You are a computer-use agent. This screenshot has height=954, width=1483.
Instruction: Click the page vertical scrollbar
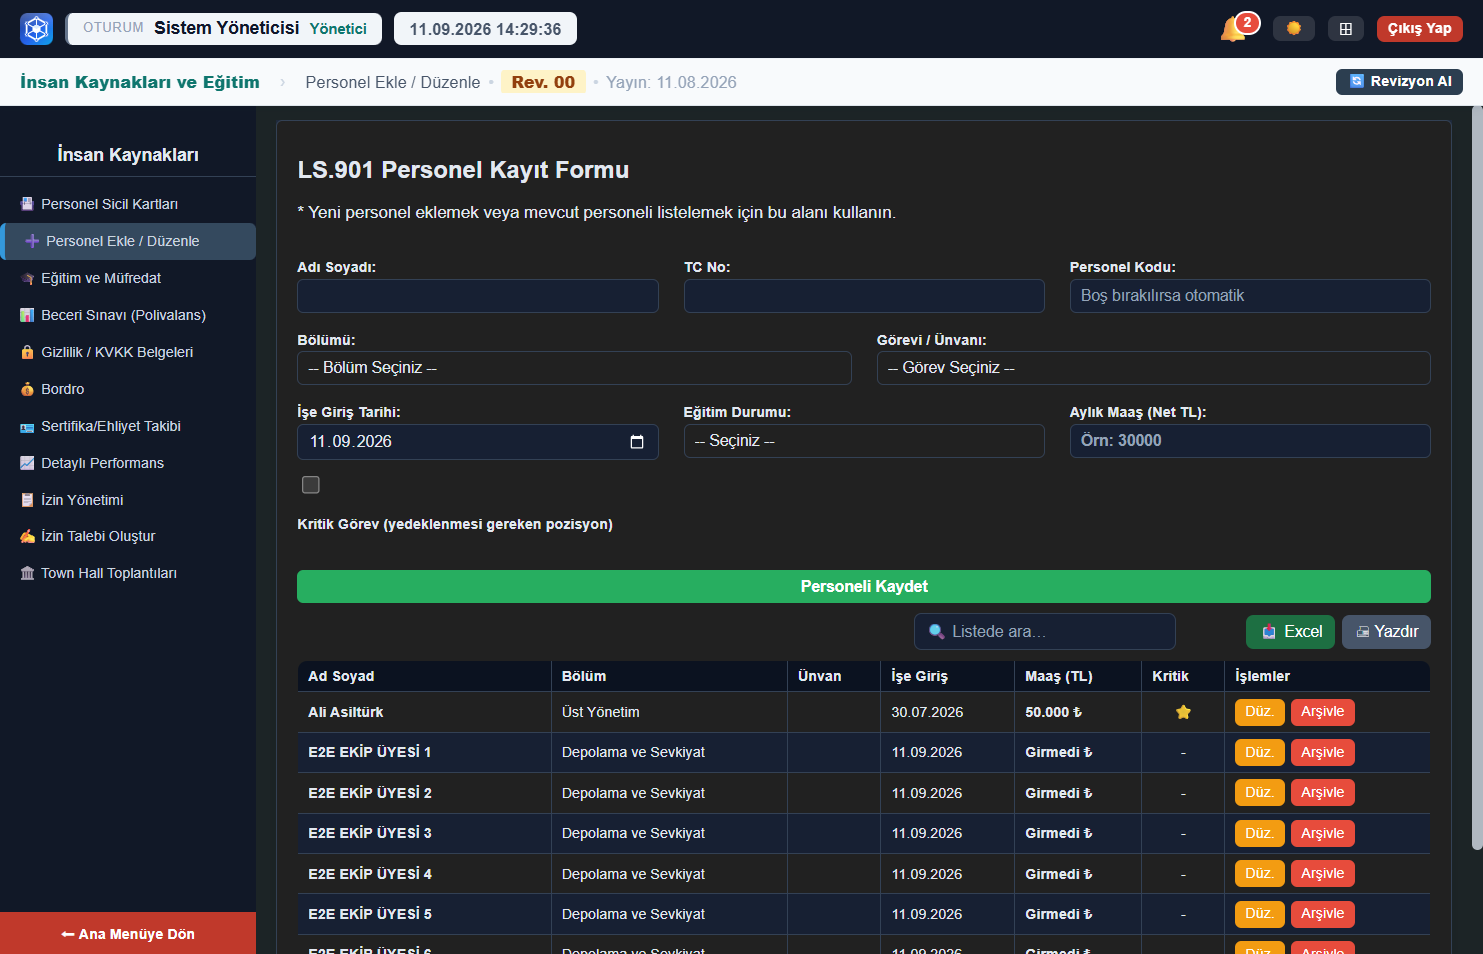coord(1477,480)
